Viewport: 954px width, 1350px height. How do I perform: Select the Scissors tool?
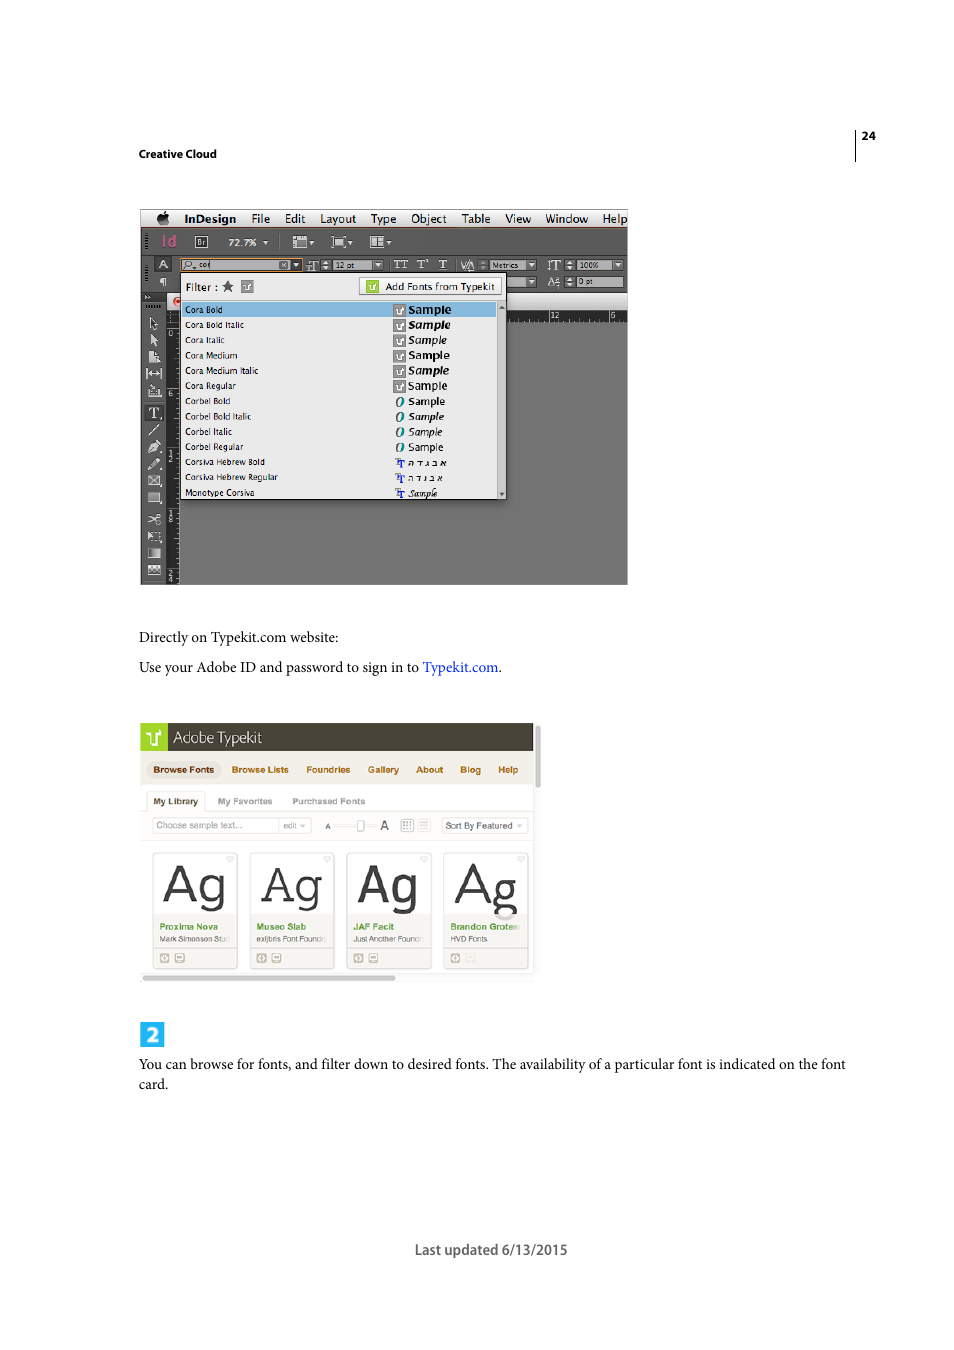pos(154,519)
